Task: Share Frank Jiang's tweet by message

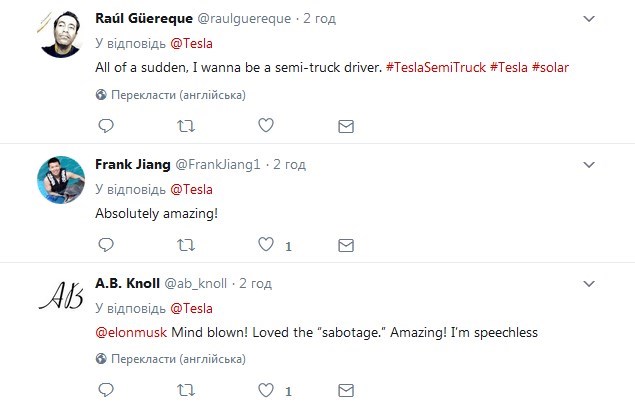Action: coord(346,245)
